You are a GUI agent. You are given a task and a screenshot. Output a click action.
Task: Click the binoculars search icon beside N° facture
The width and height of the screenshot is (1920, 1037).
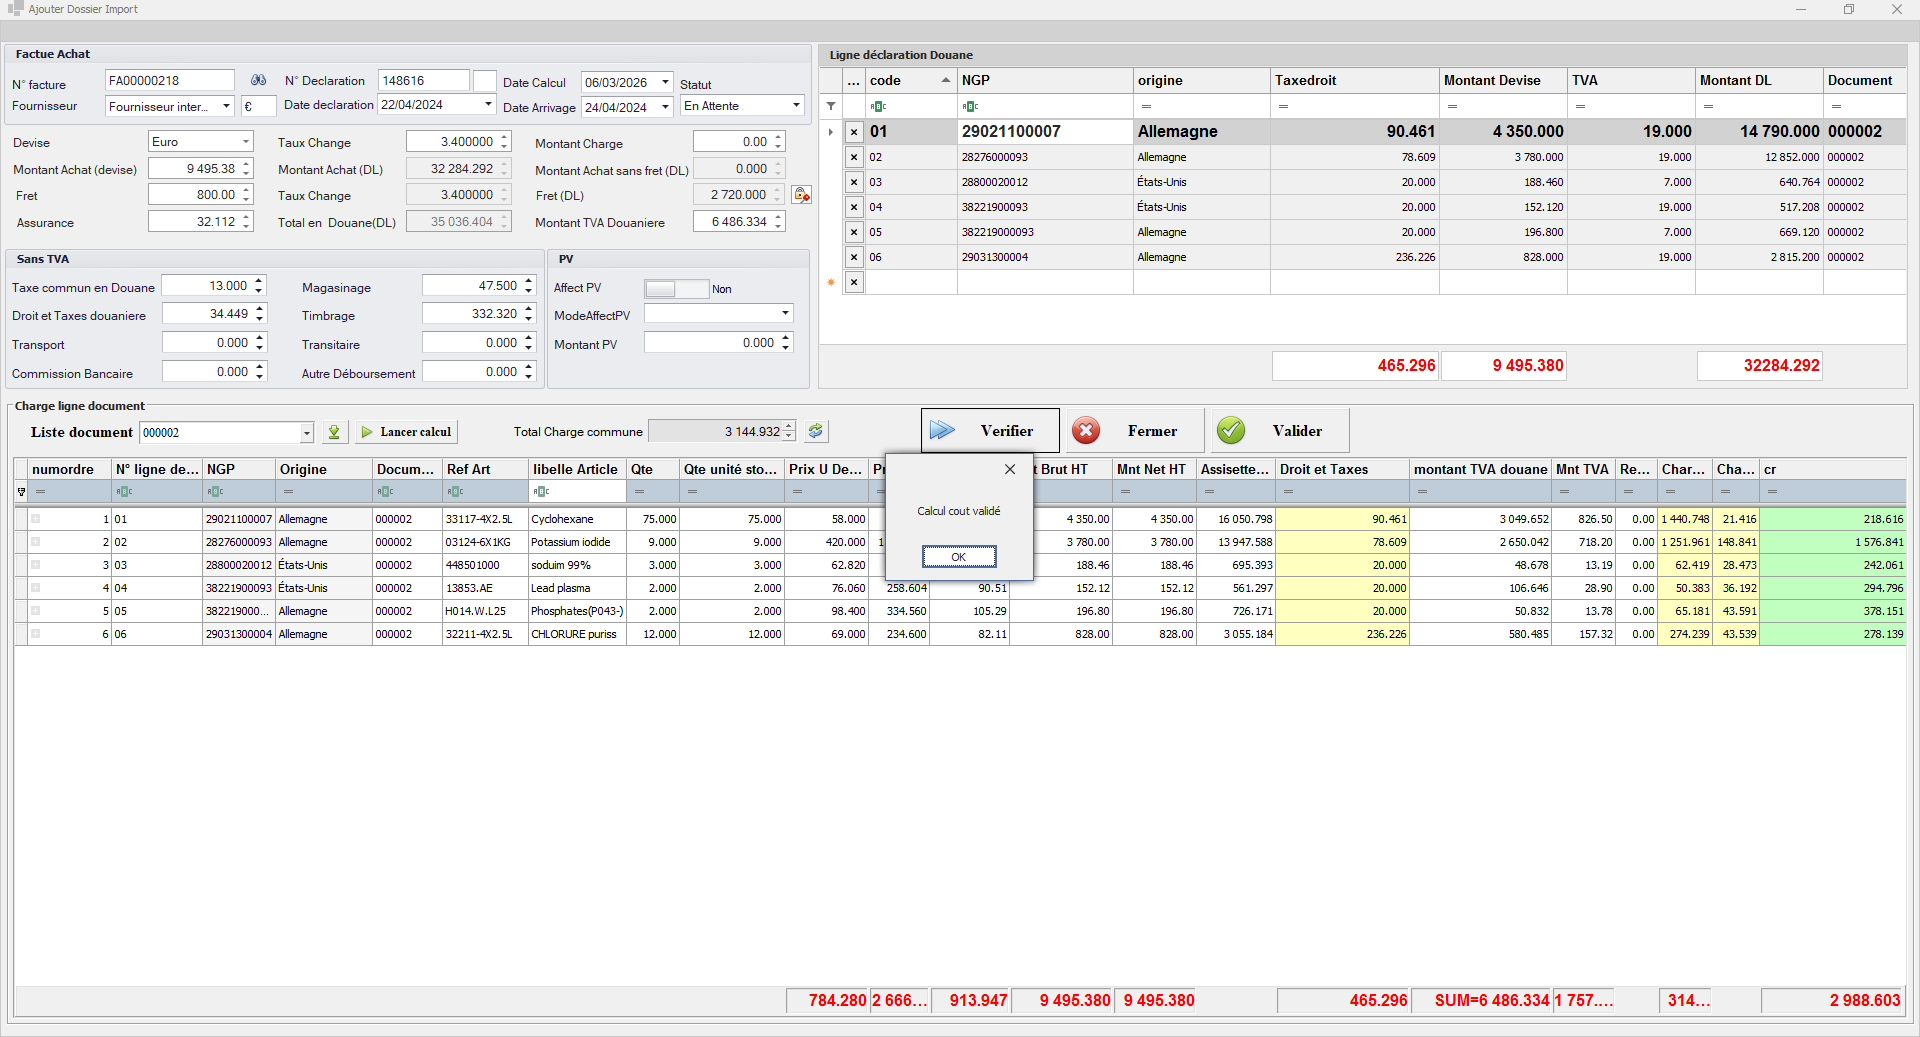[258, 81]
